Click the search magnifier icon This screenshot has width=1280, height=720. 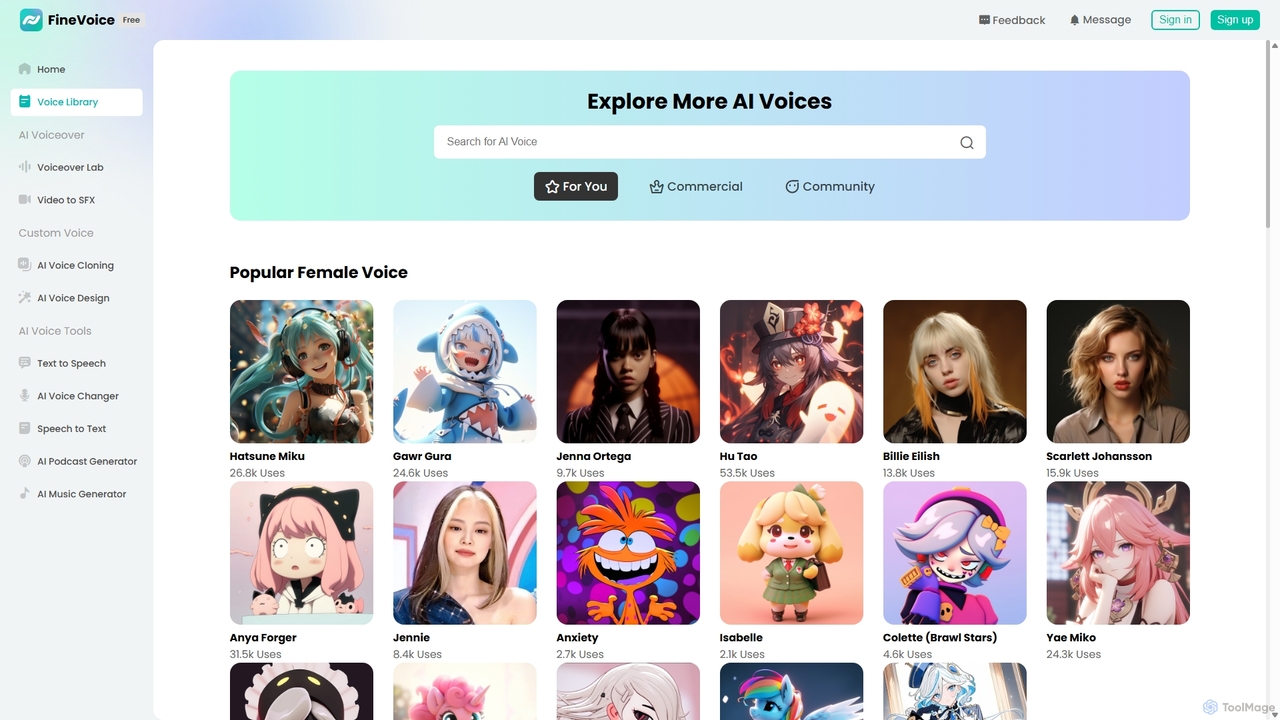(x=967, y=142)
